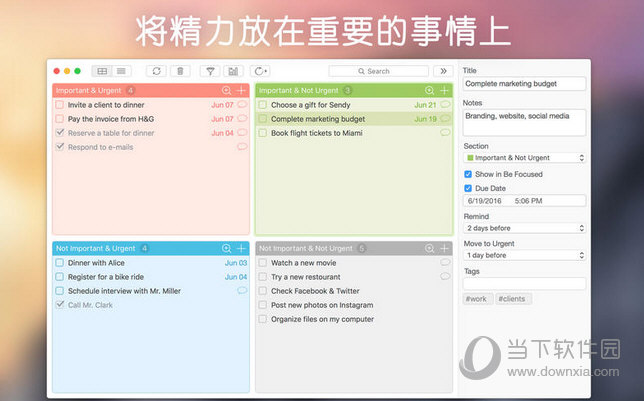
Task: Click the sync refresh icon
Action: (x=156, y=71)
